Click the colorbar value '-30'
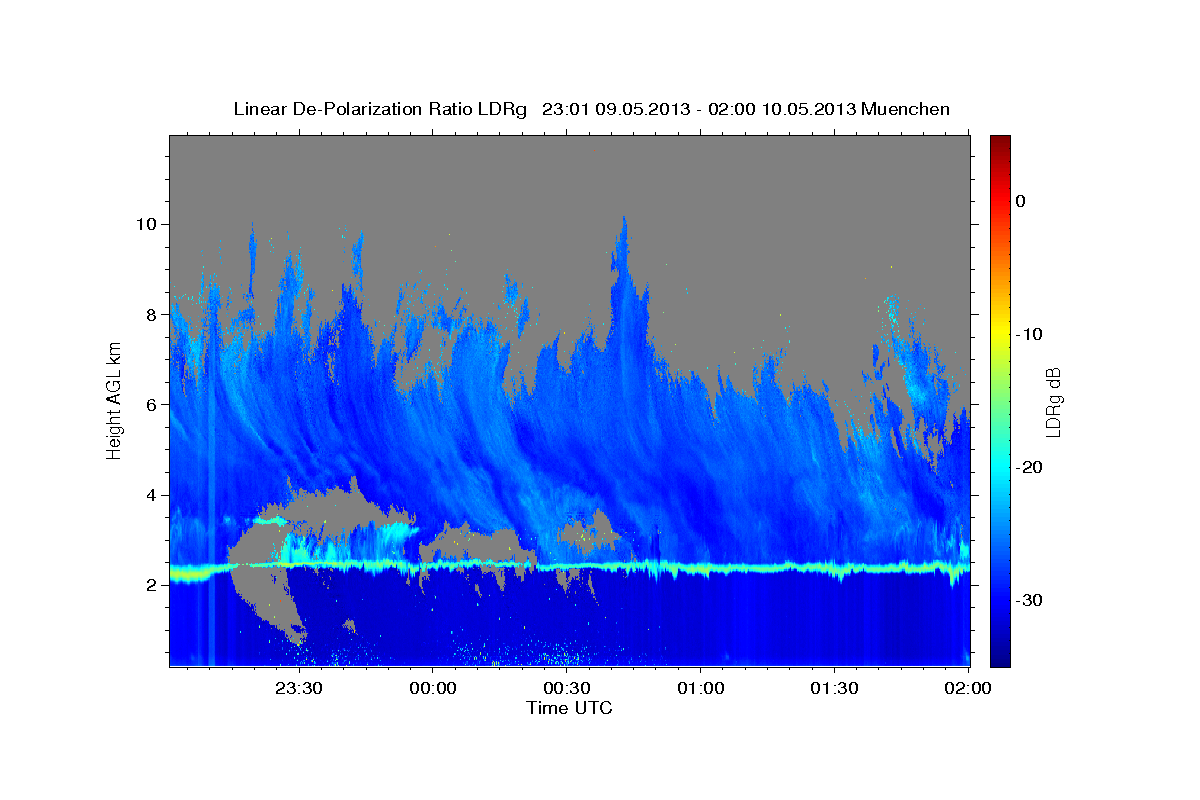Screen dimensions: 1200x800 (1030, 600)
